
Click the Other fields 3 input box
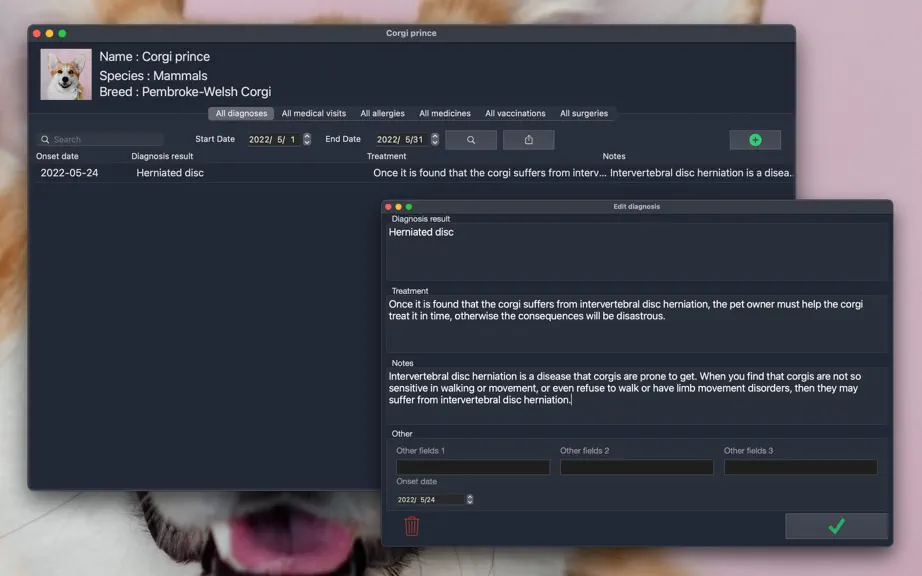coord(800,467)
